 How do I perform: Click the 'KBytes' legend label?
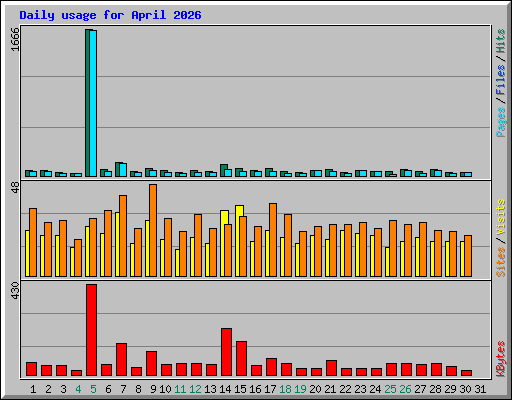(x=501, y=359)
